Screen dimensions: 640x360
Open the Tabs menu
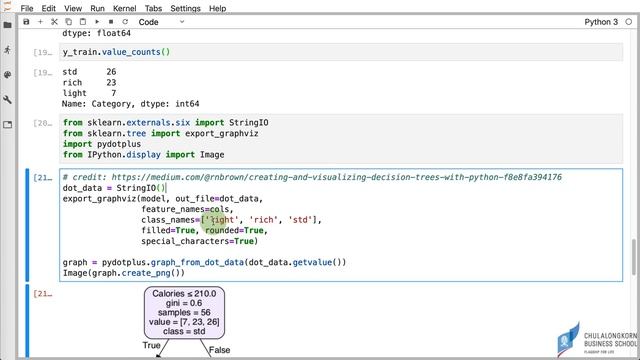153,8
